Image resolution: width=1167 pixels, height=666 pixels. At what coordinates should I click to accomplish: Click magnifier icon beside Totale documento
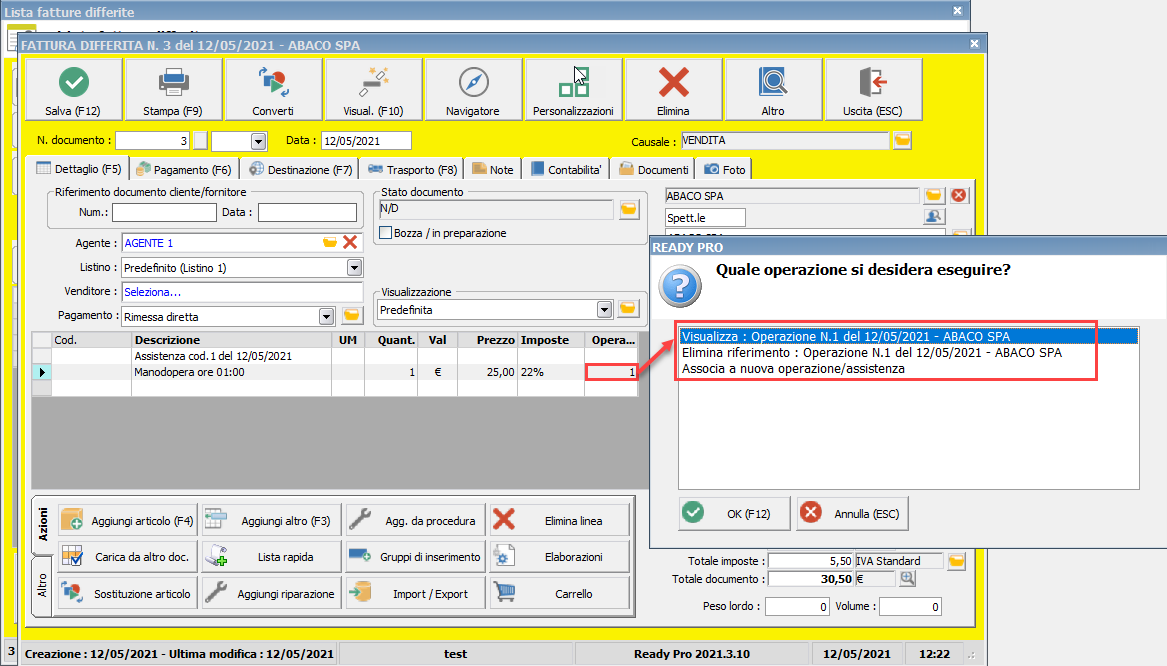(907, 578)
